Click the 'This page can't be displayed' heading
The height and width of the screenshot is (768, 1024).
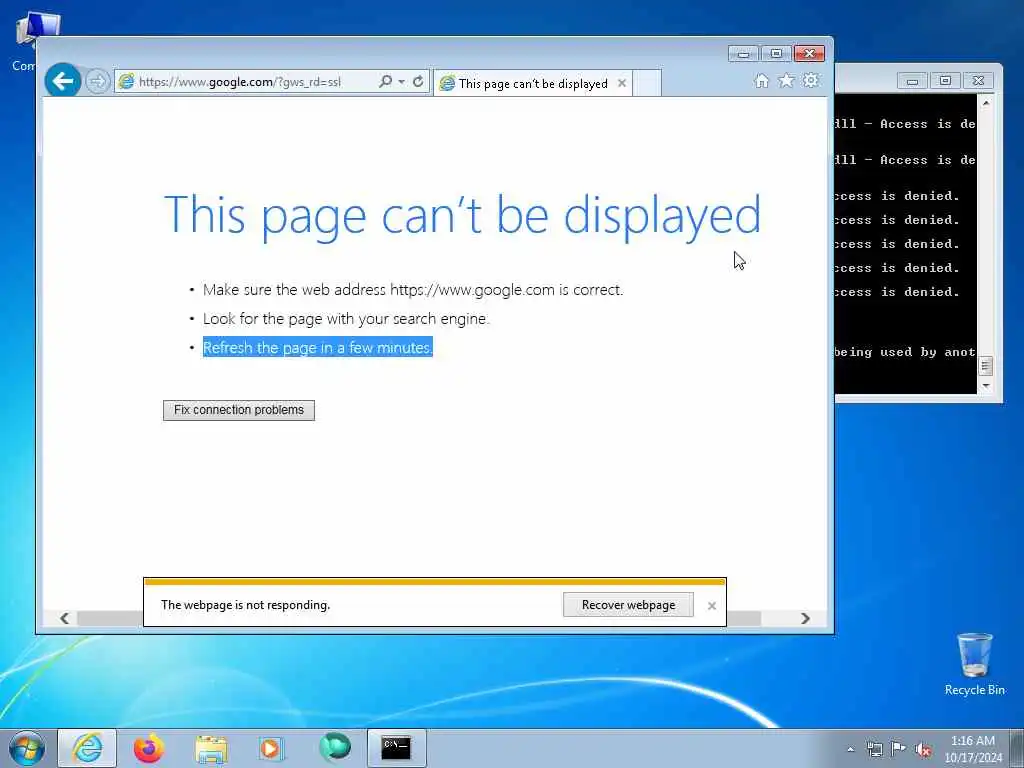pos(462,216)
